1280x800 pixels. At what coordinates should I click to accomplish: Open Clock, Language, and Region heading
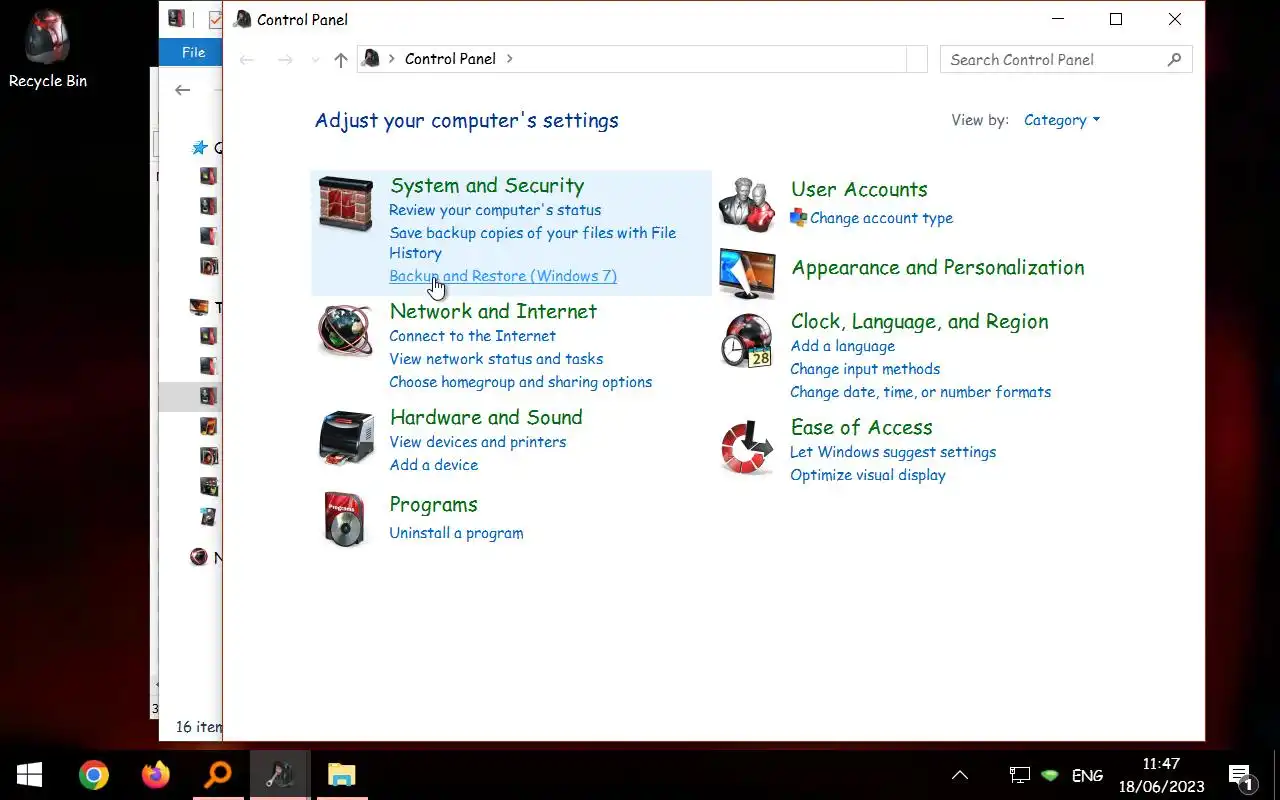pos(919,322)
